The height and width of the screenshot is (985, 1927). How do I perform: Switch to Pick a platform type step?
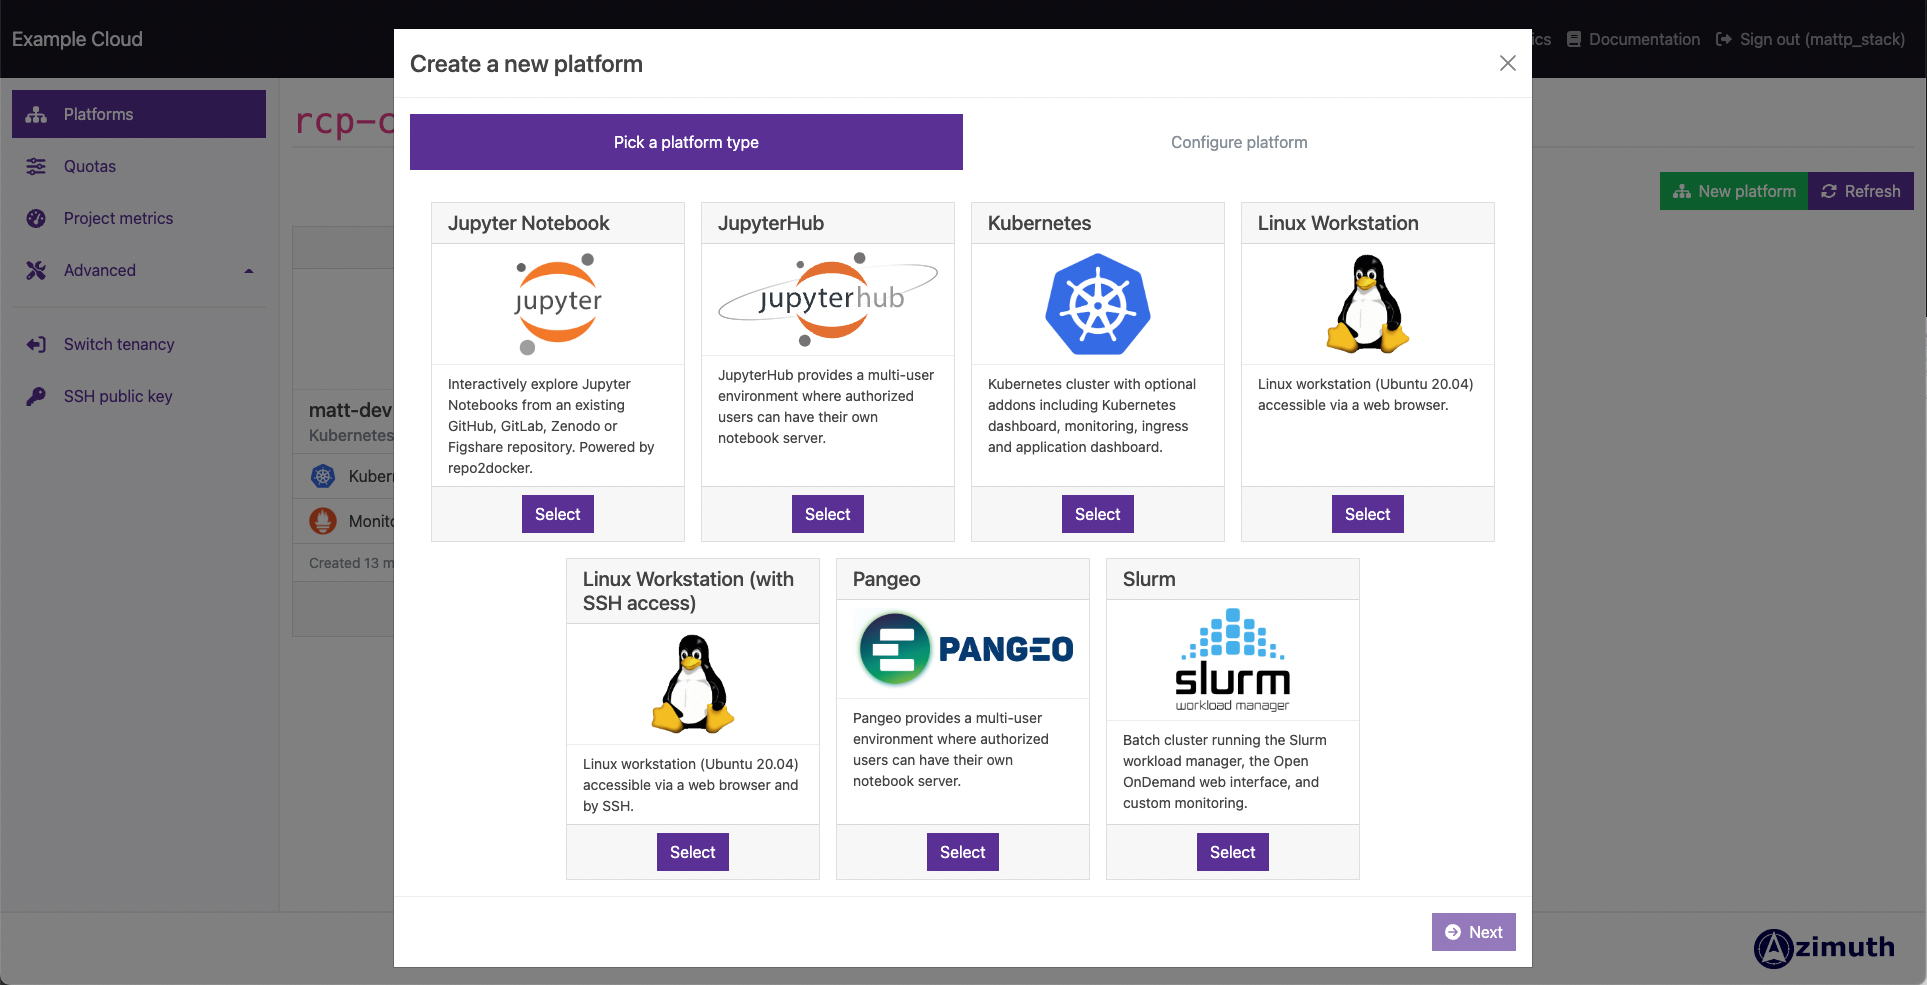[x=686, y=142]
